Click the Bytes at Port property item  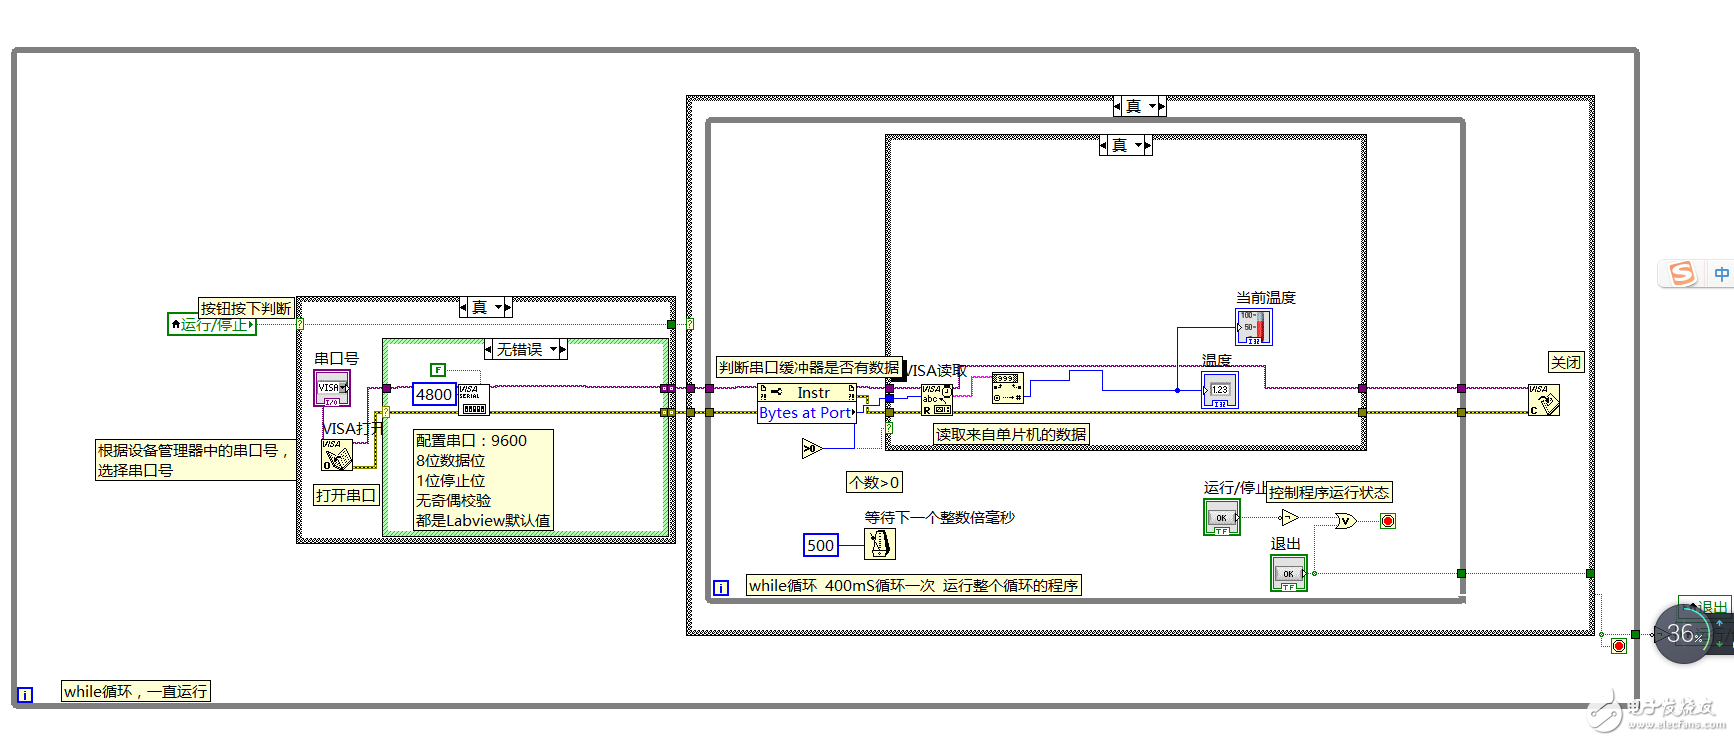click(x=807, y=412)
